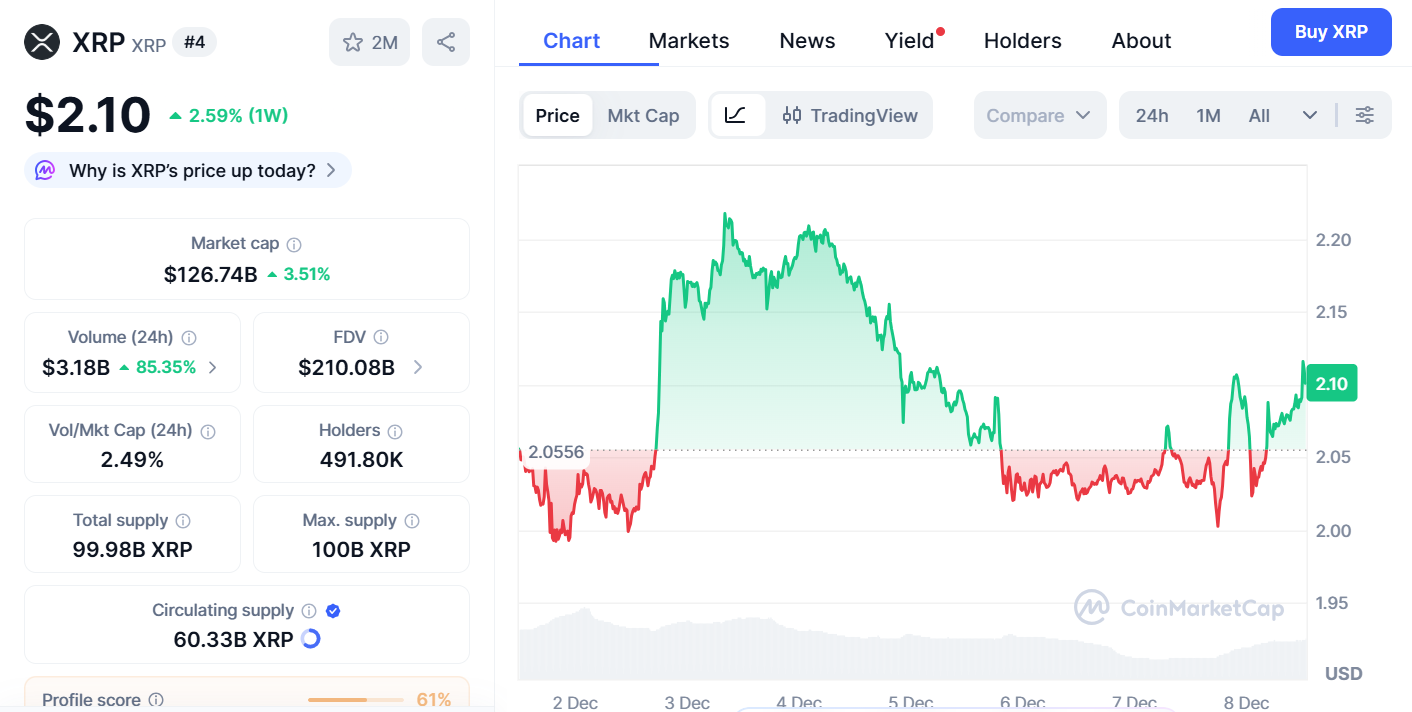Open the Compare dropdown
Viewport: 1412px width, 712px height.
click(x=1039, y=115)
